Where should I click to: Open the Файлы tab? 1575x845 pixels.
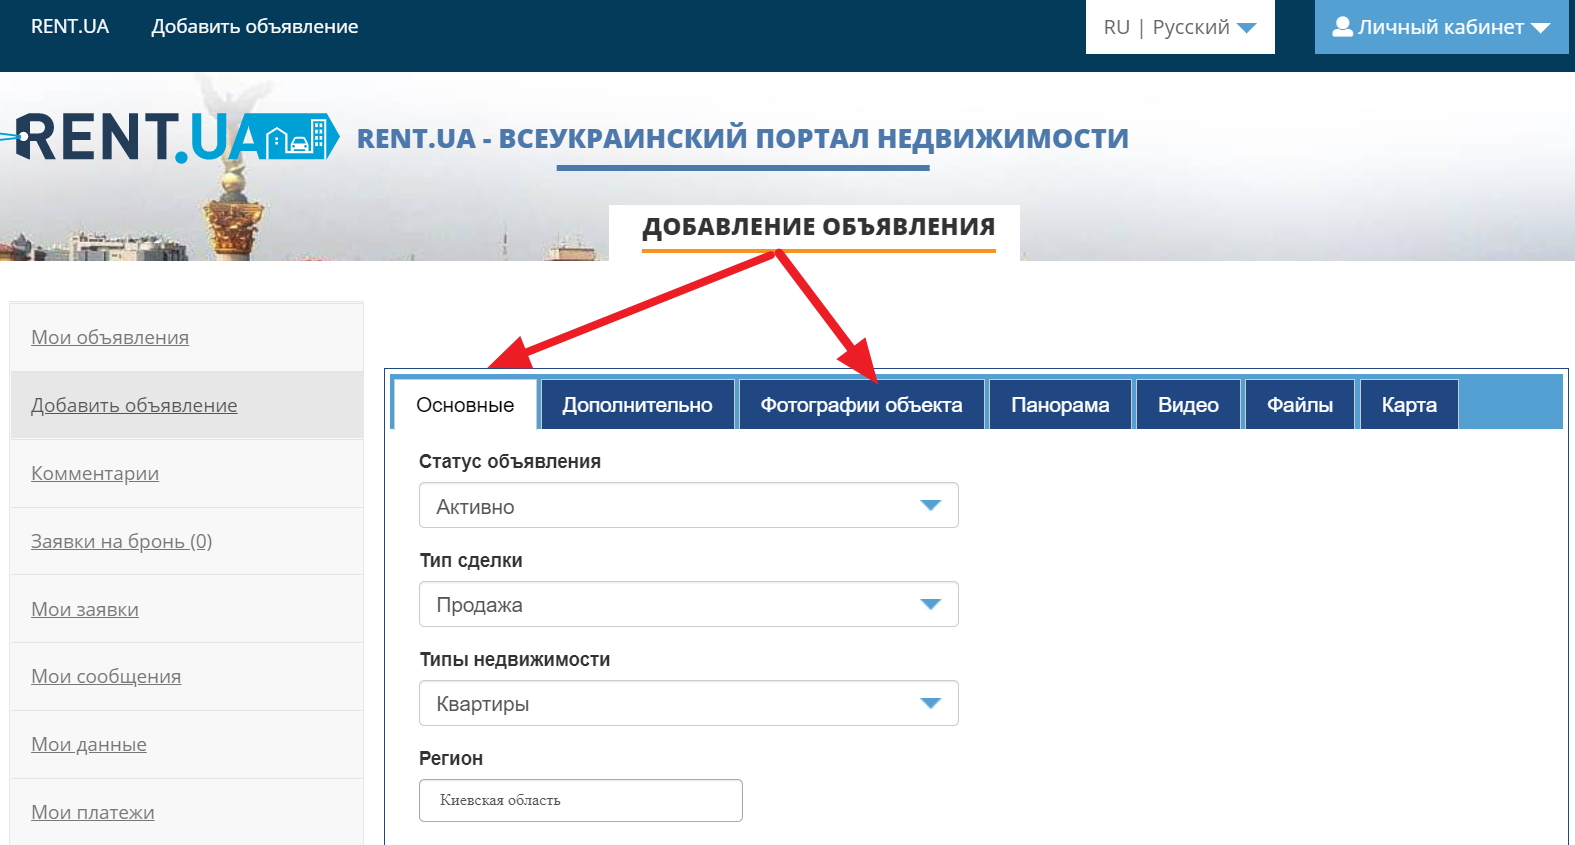1299,405
